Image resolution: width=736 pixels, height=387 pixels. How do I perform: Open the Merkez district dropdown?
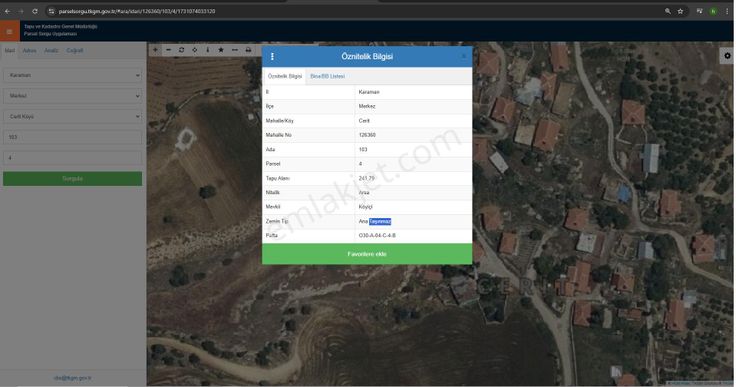click(73, 96)
